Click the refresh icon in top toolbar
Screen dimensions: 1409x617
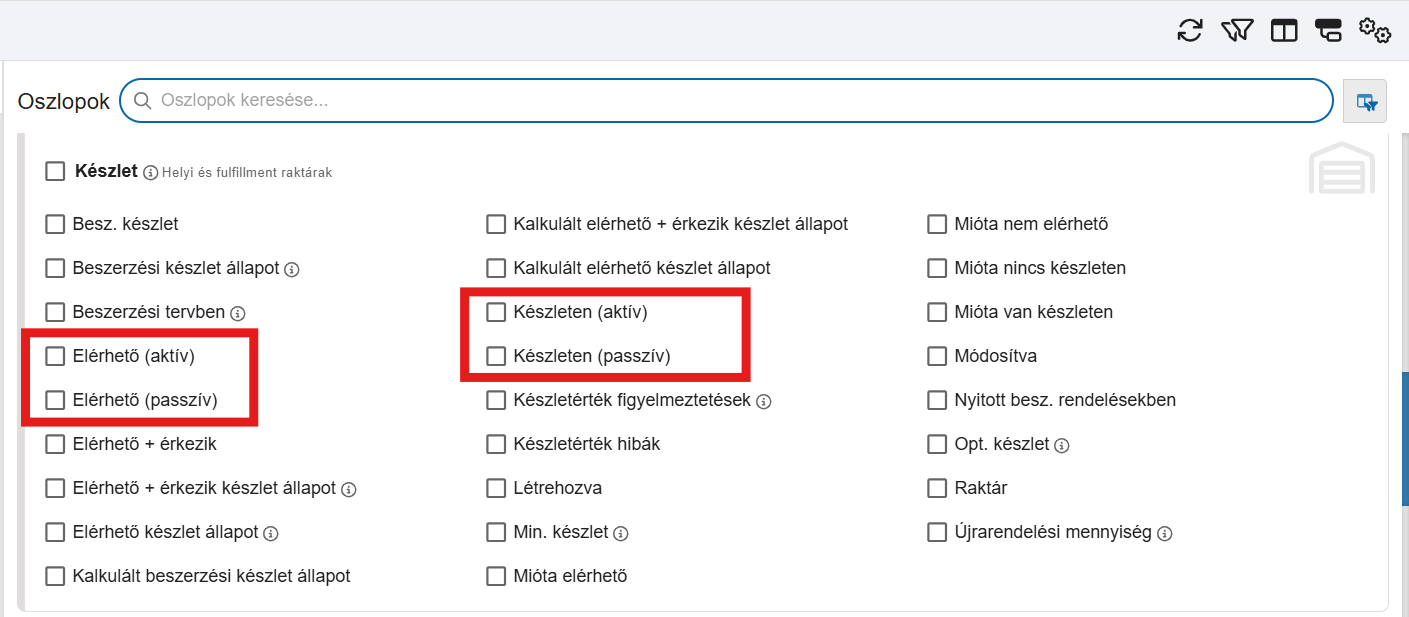(x=1190, y=30)
